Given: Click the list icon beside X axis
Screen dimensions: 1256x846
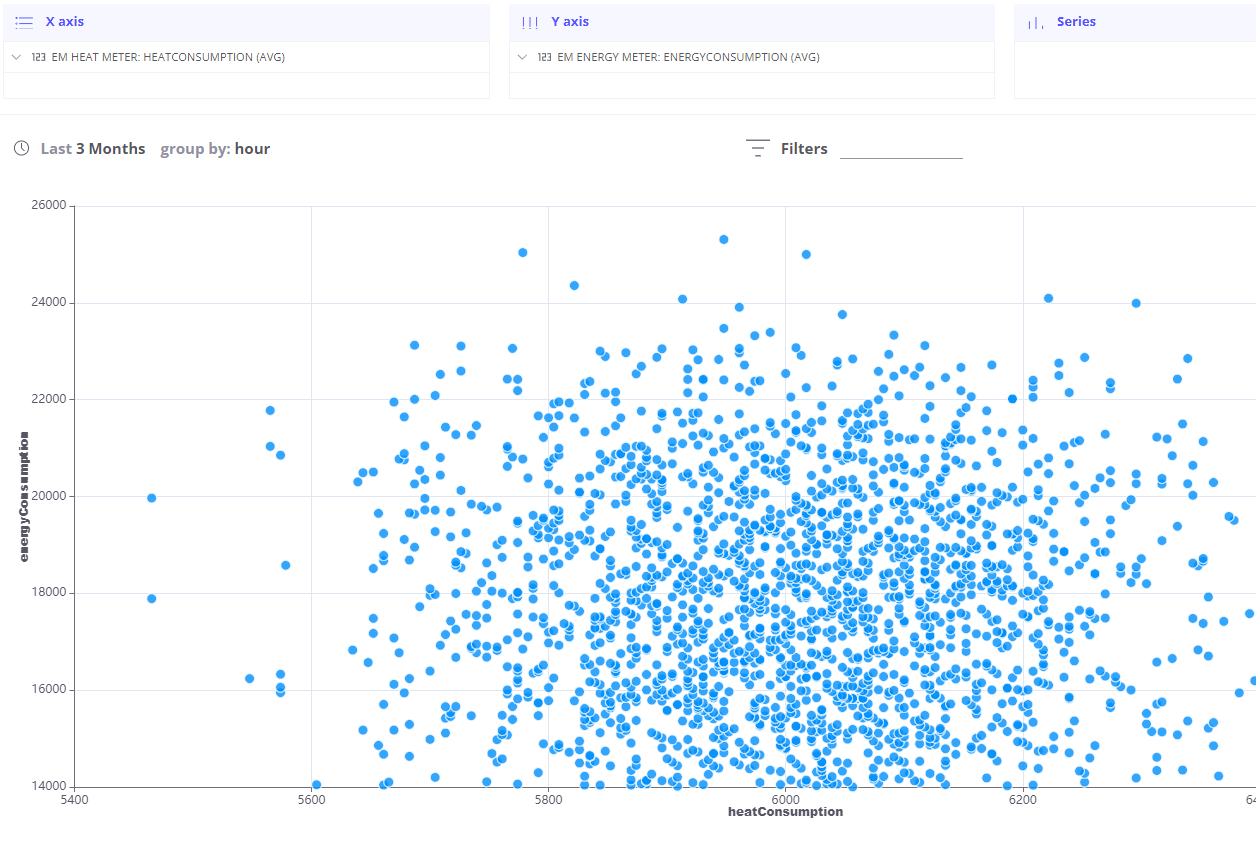Looking at the screenshot, I should [24, 22].
